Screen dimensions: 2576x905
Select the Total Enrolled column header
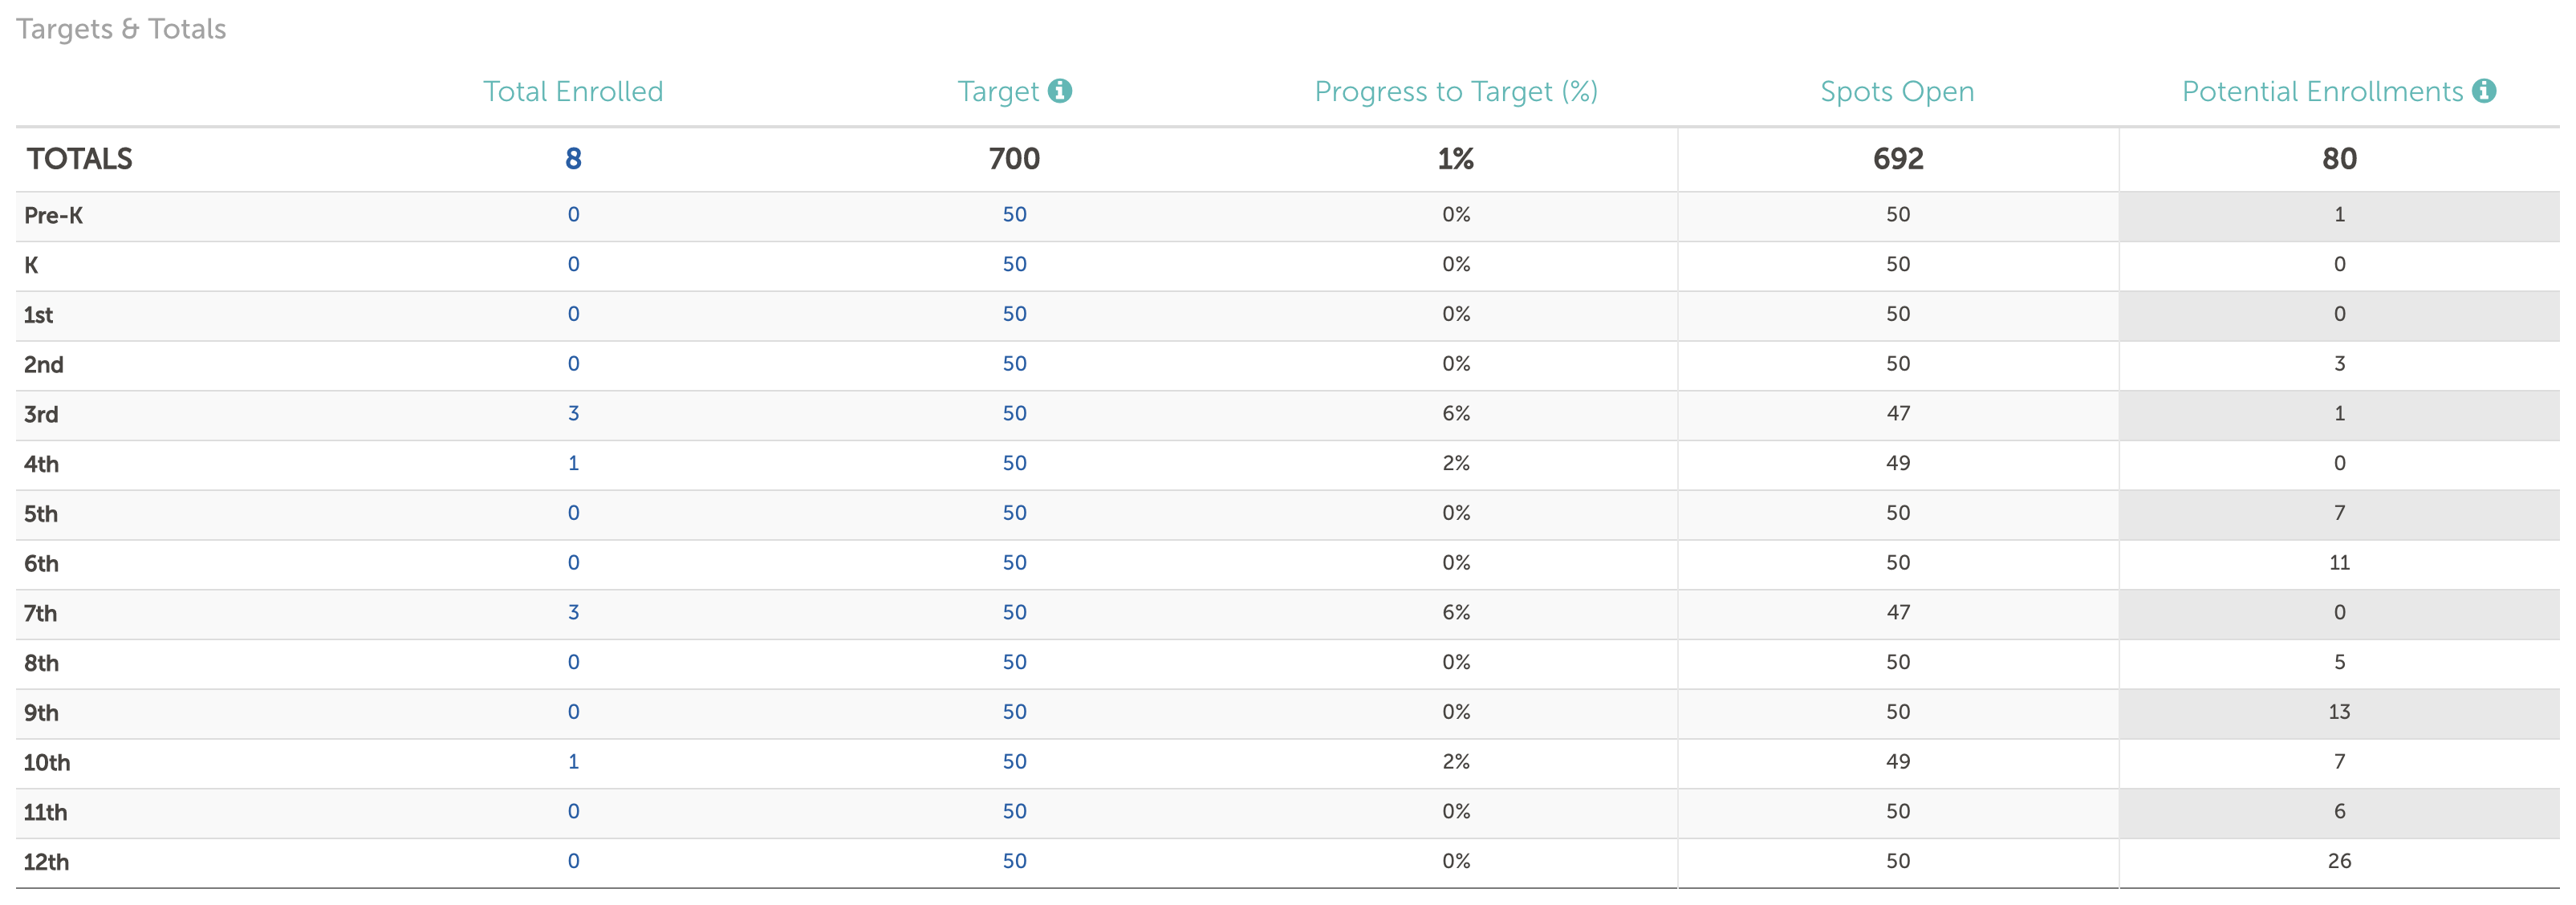pos(573,92)
